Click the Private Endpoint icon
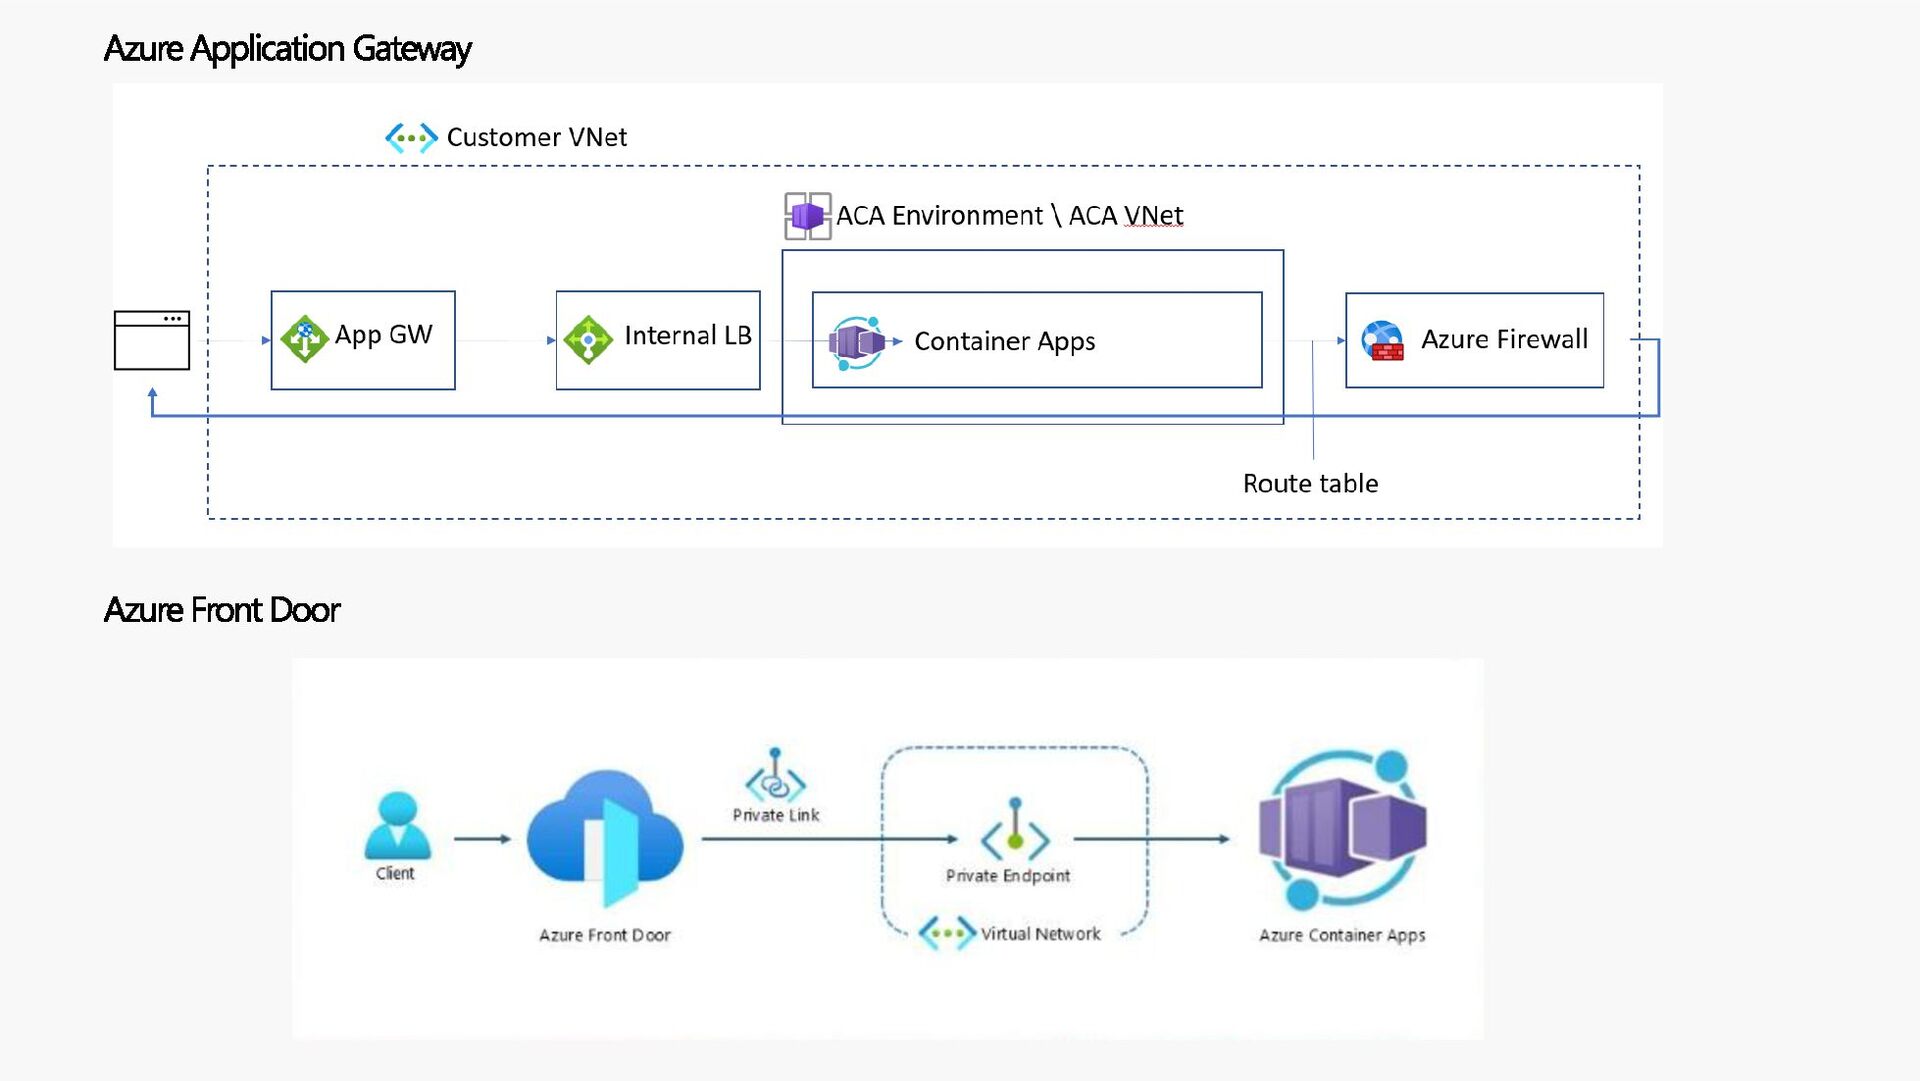Screen dimensions: 1920x1081 click(1015, 830)
